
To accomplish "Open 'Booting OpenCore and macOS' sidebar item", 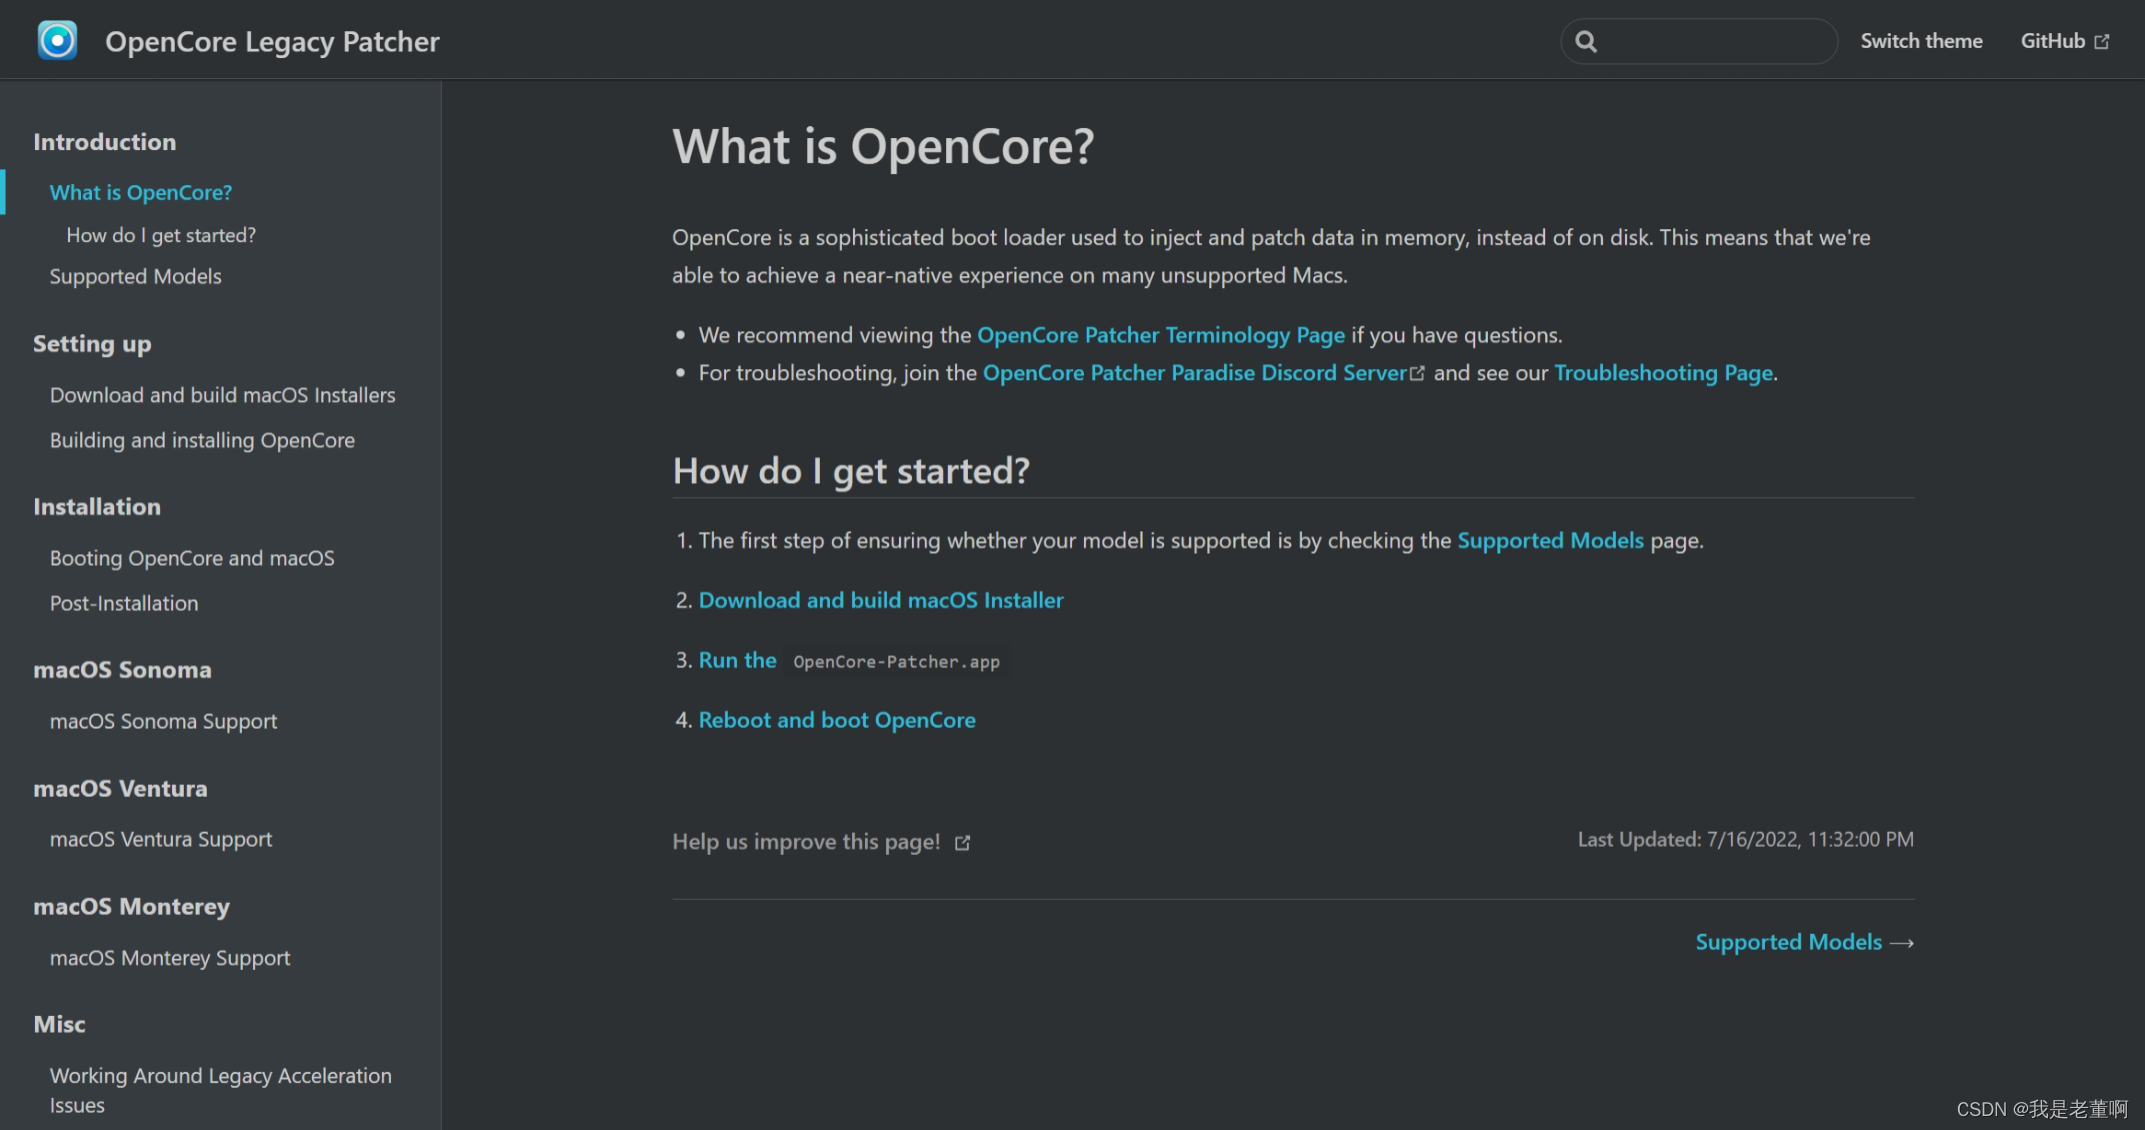I will [192, 558].
